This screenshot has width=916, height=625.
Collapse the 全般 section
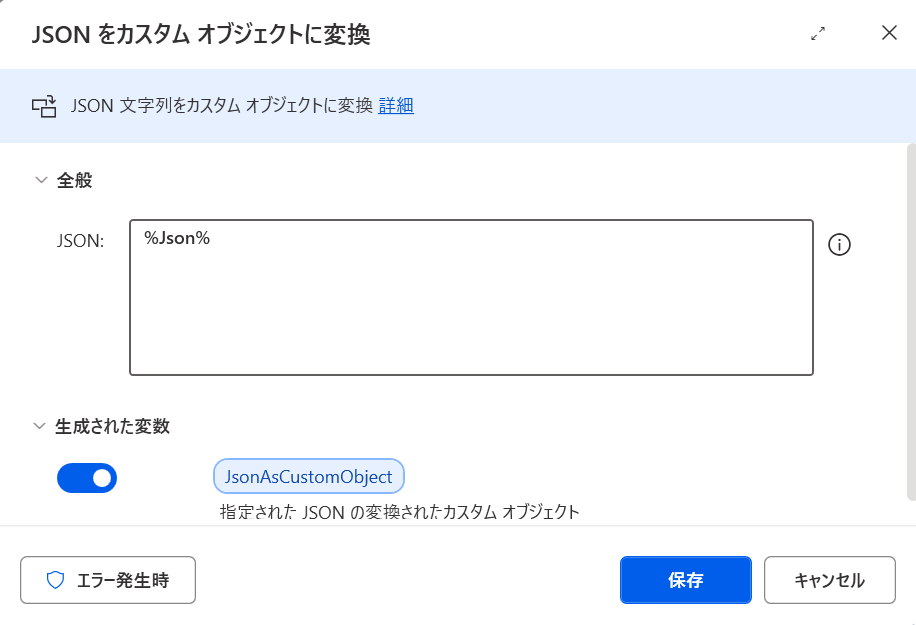[41, 180]
